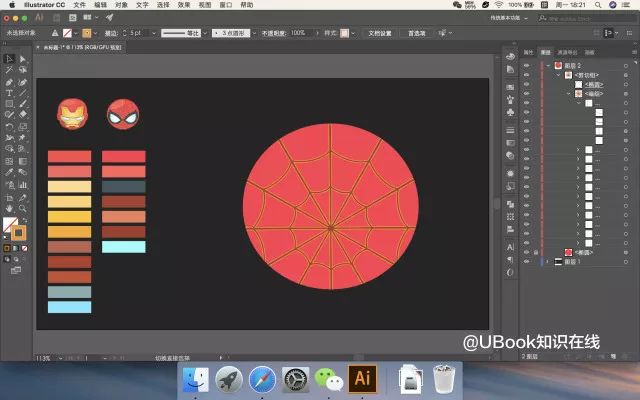Expand the 图层 1 layer
This screenshot has height=400, width=640.
click(x=547, y=262)
